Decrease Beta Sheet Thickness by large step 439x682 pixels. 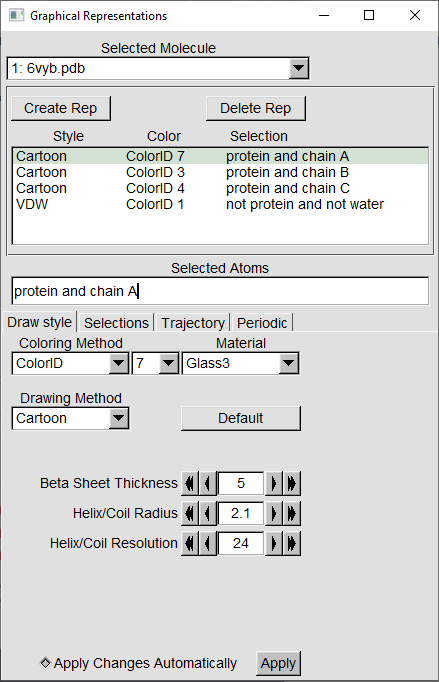tap(190, 483)
